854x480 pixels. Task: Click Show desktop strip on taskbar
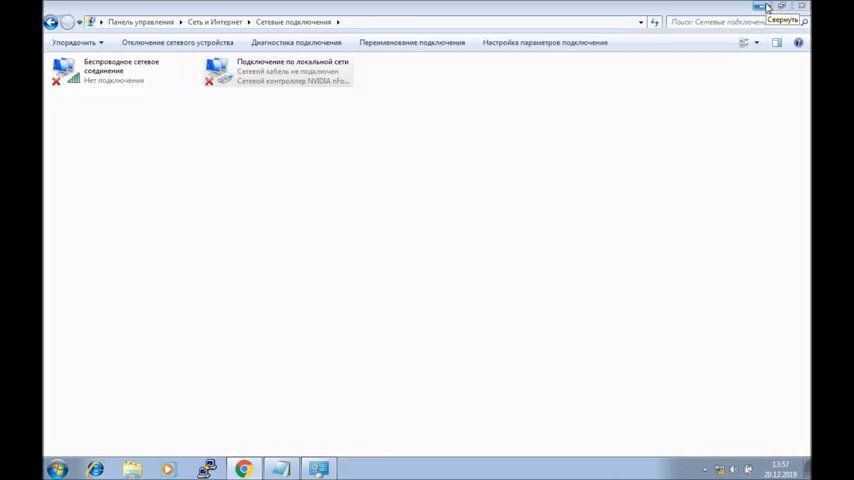[x=807, y=469]
